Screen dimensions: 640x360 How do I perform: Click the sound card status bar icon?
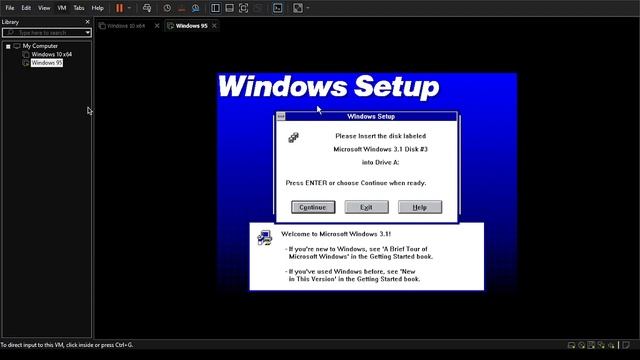click(x=611, y=345)
